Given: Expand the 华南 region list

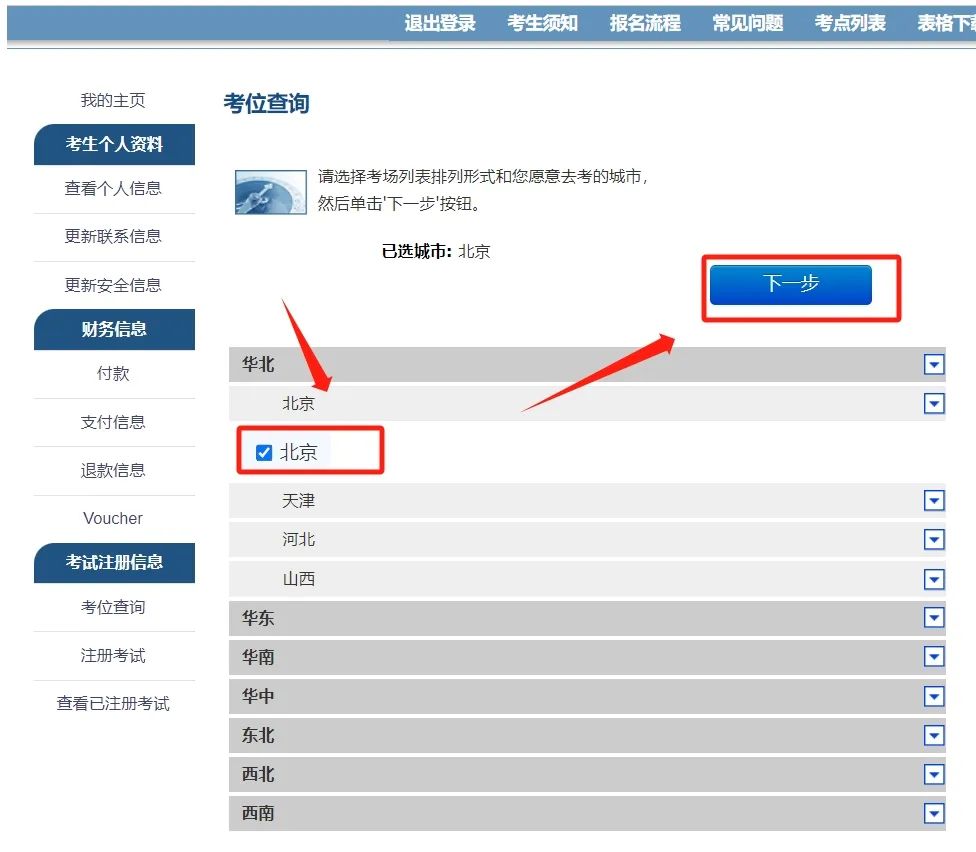Looking at the screenshot, I should click(x=933, y=656).
